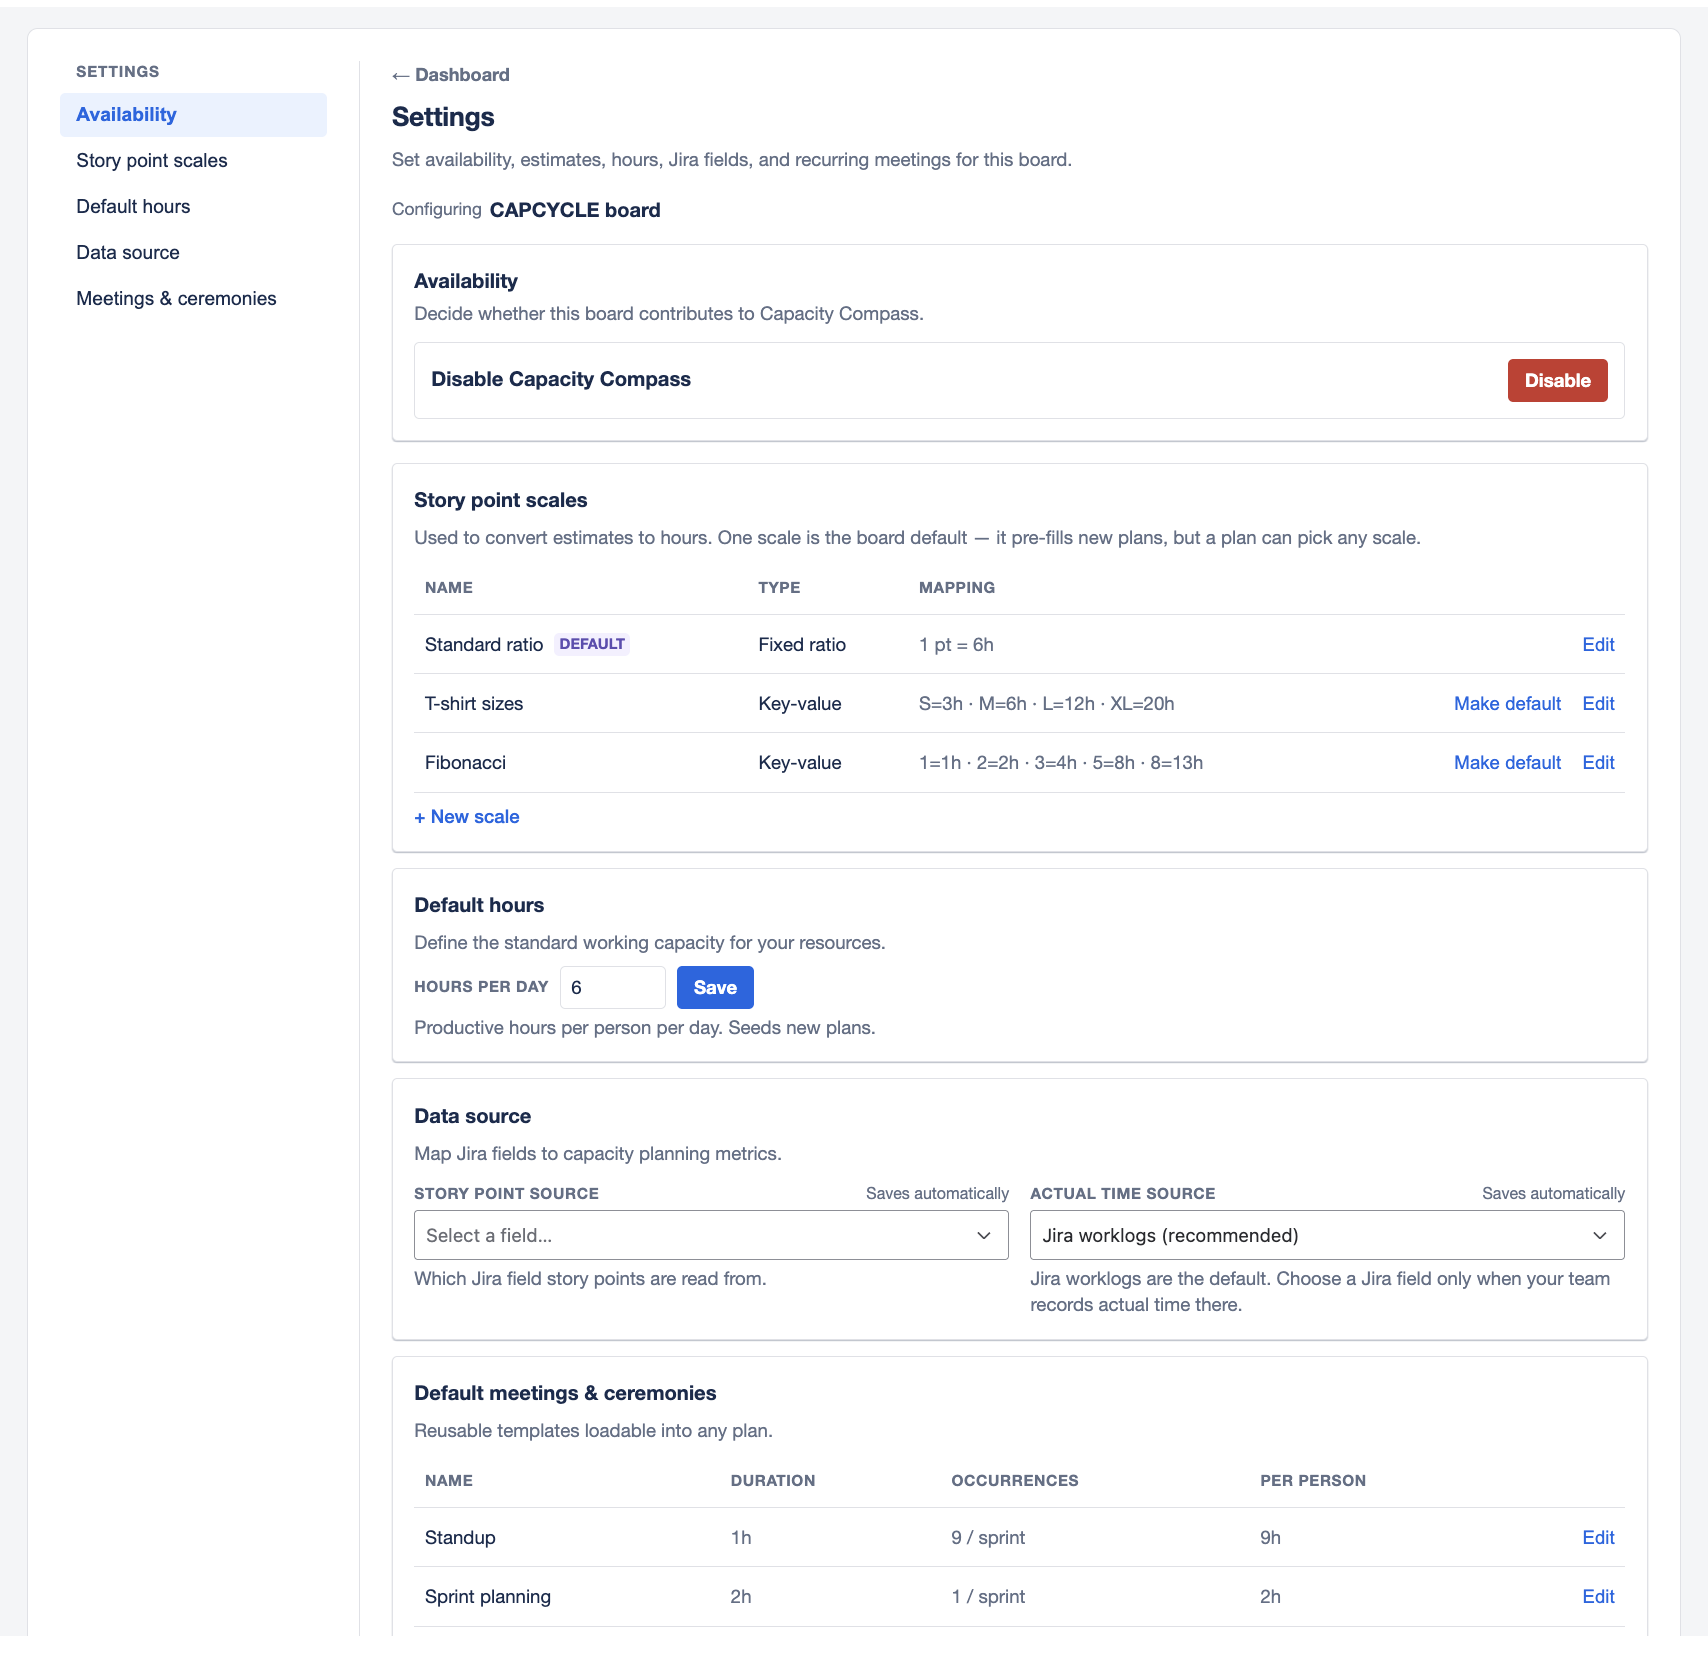Viewport: 1708px width, 1662px height.
Task: Click the 'CAPCYCLE board' heading
Action: (575, 210)
